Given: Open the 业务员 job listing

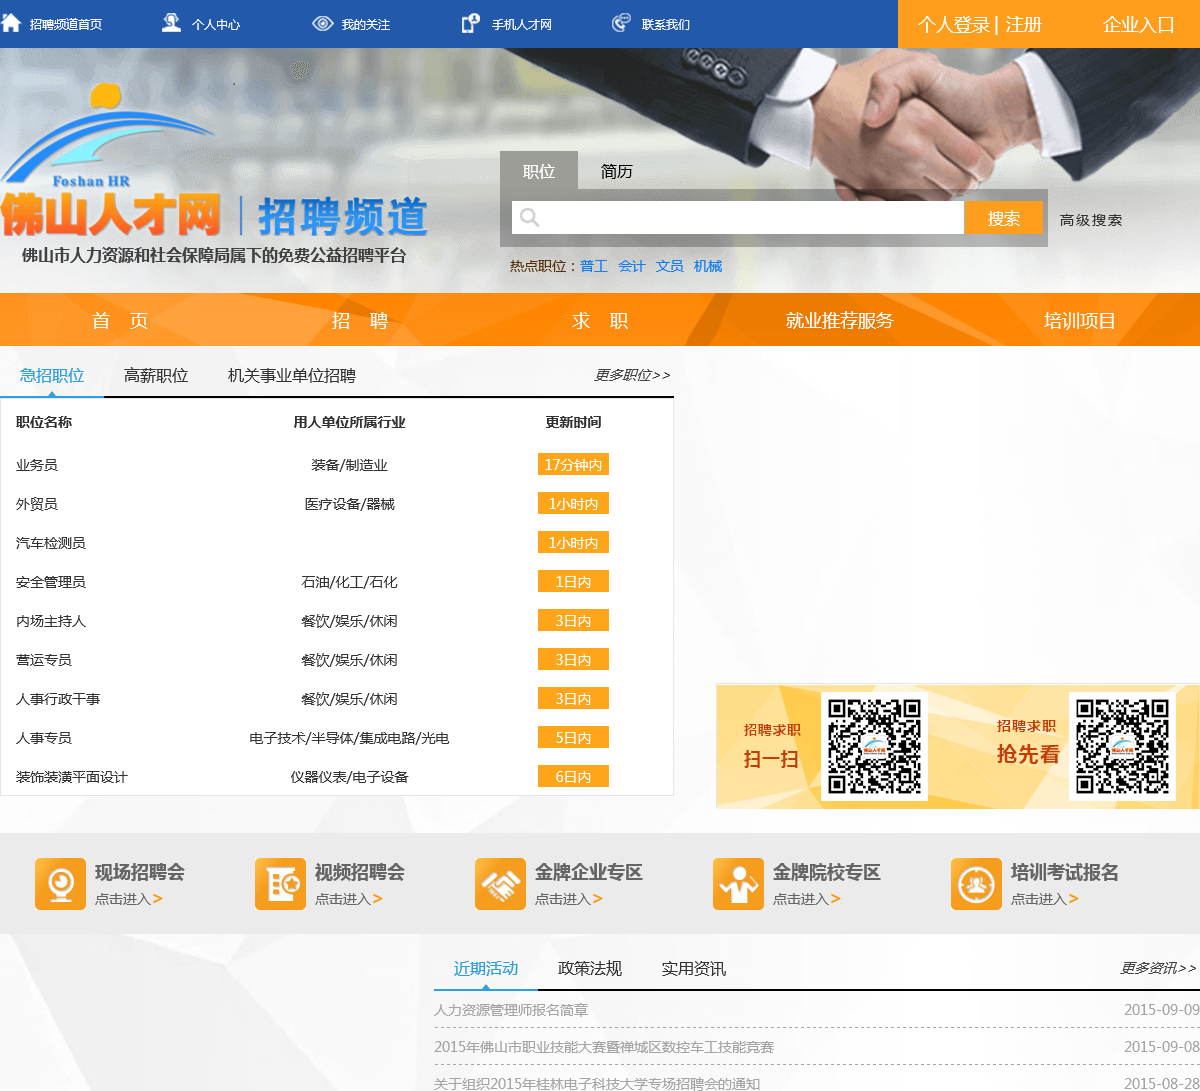Looking at the screenshot, I should pyautogui.click(x=37, y=465).
